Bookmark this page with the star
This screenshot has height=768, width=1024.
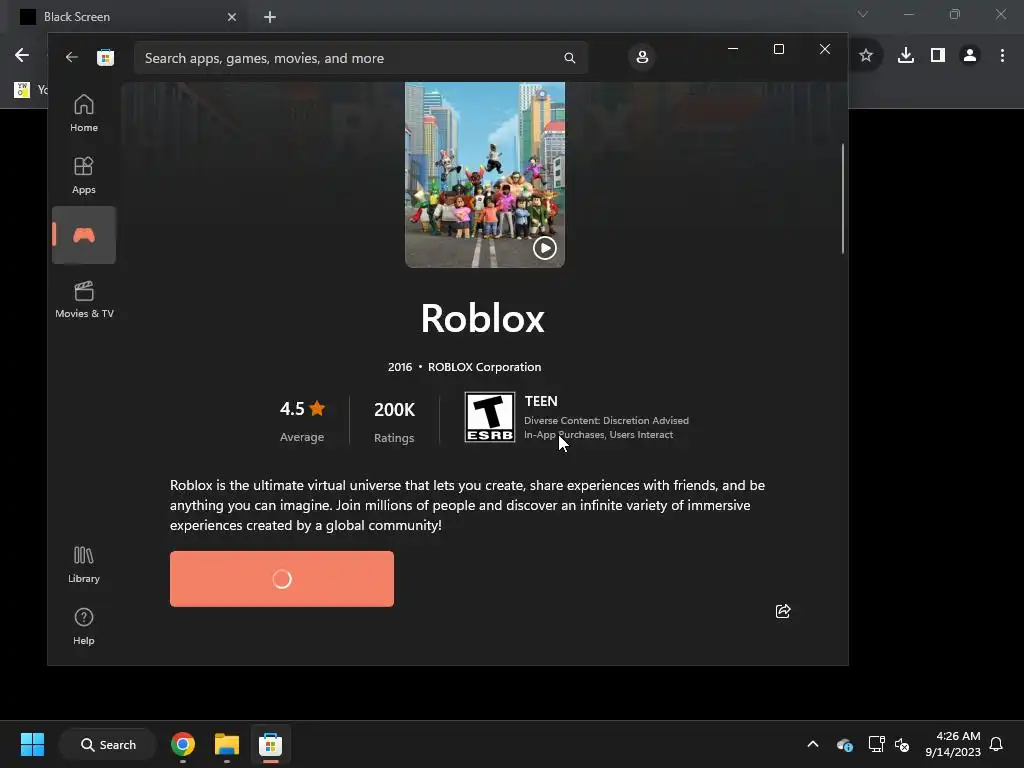(x=866, y=56)
